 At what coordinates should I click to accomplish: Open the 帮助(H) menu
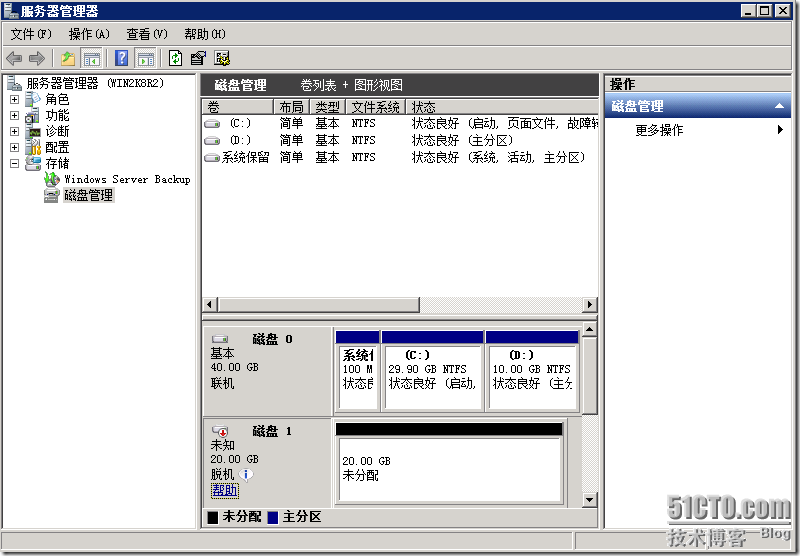(x=205, y=34)
